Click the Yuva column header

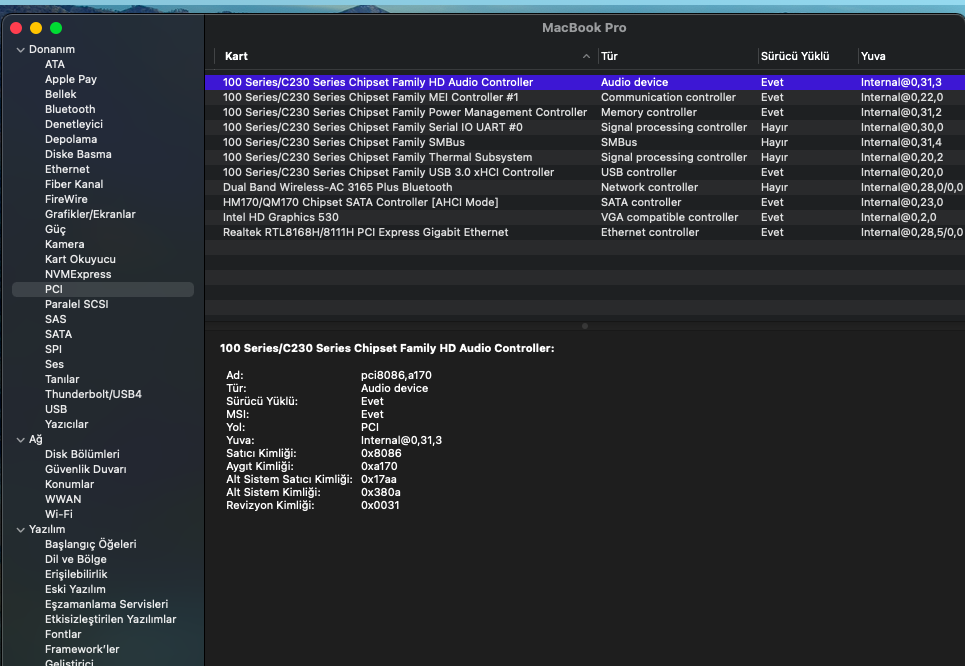click(873, 56)
